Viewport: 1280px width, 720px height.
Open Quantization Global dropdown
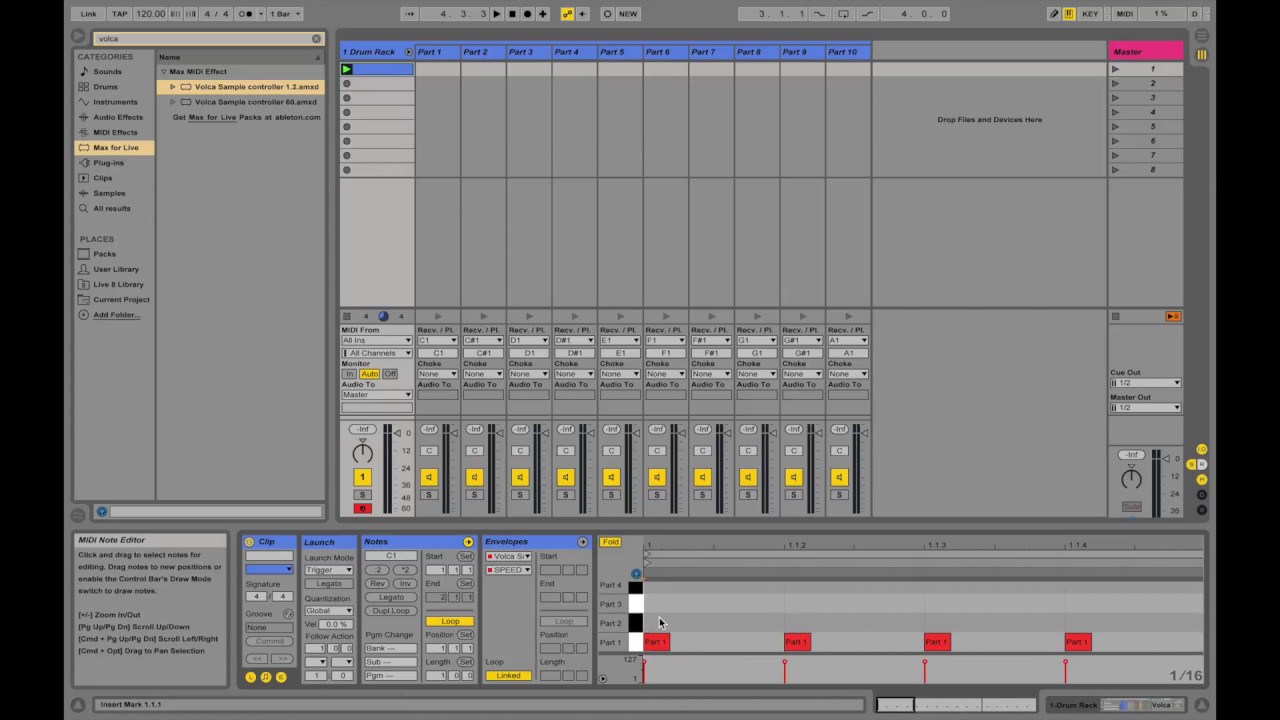329,611
